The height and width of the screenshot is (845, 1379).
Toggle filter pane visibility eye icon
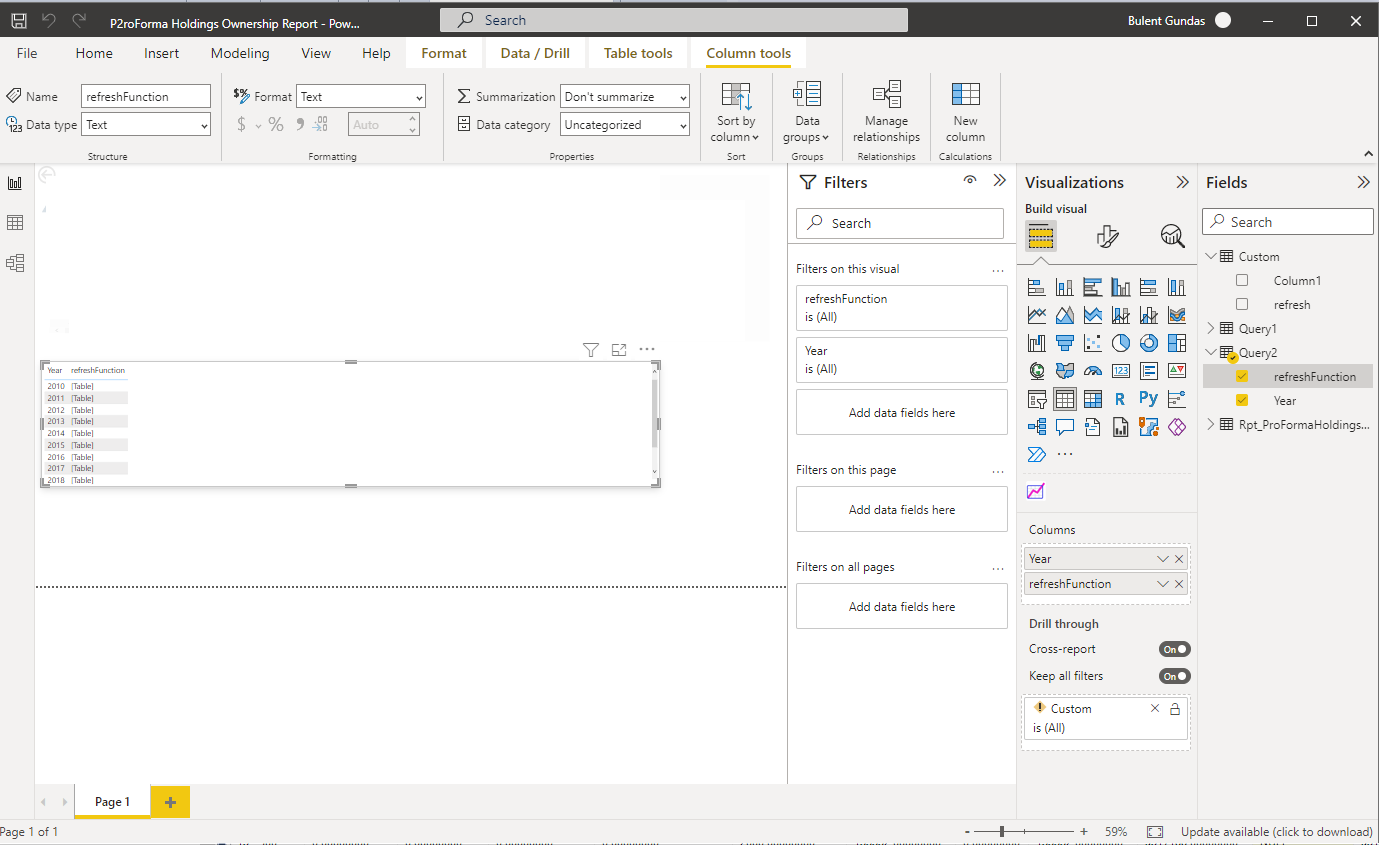[969, 181]
